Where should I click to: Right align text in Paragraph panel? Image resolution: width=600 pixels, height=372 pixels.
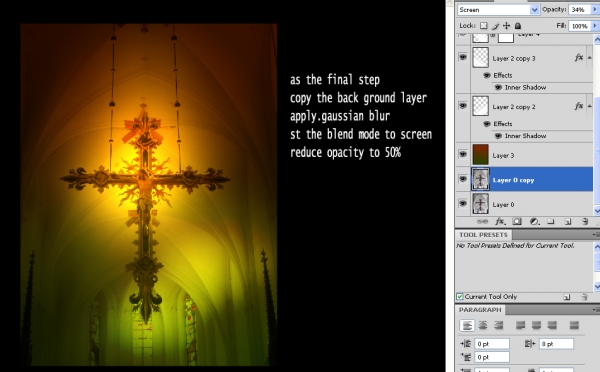click(498, 325)
